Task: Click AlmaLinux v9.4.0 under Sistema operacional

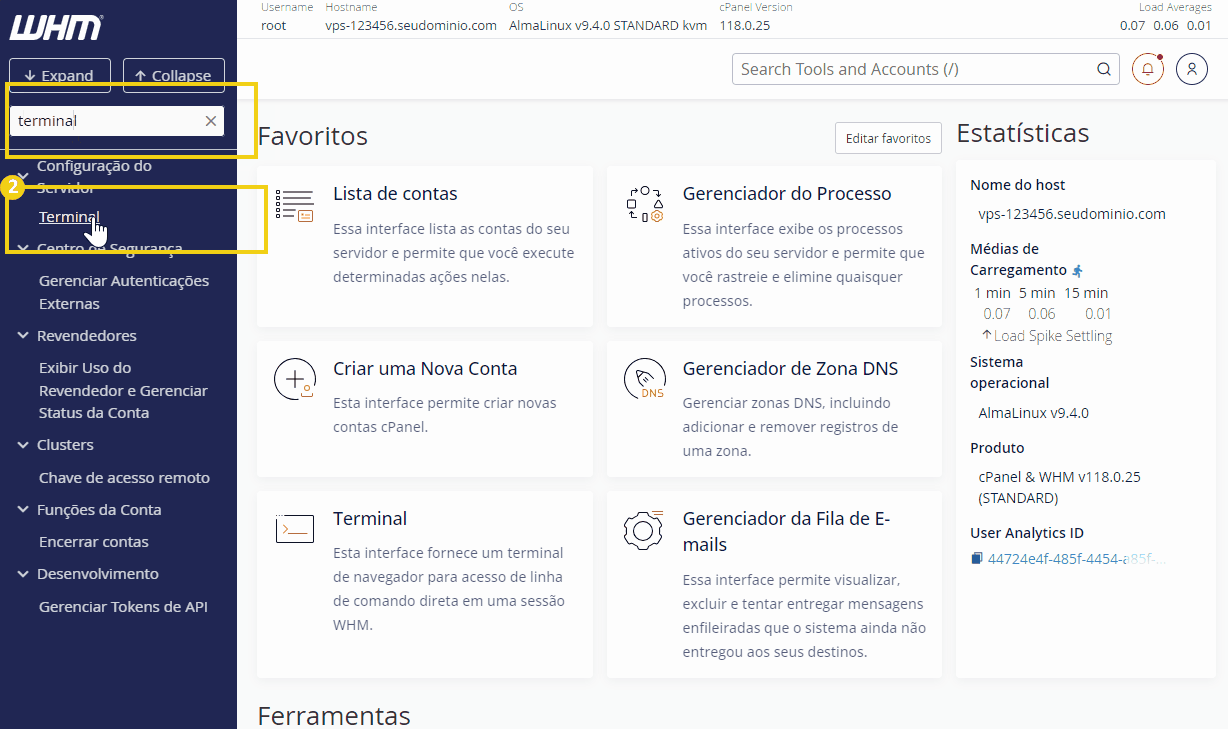Action: click(1034, 412)
